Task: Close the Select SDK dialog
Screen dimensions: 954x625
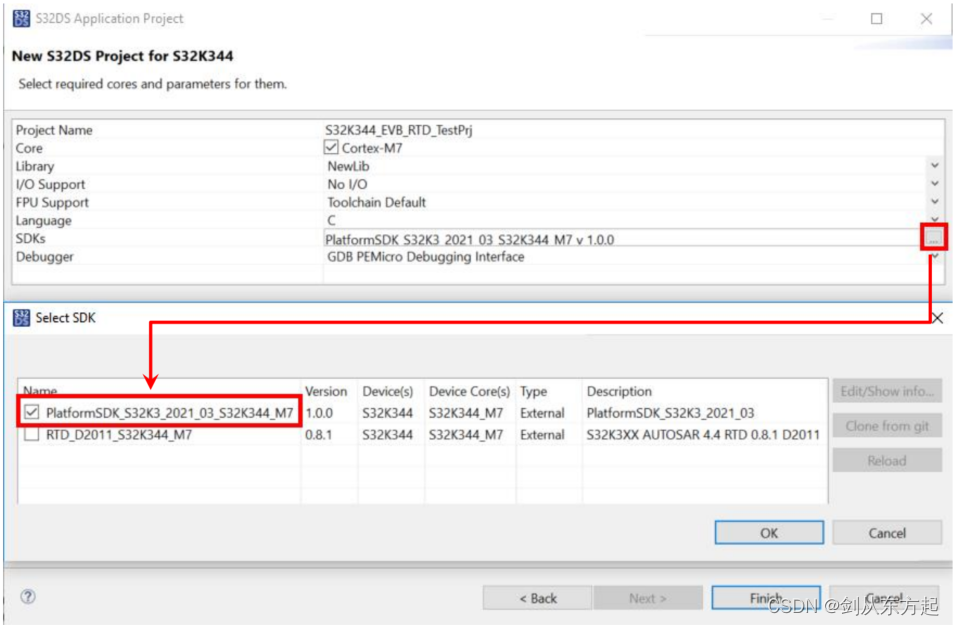Action: pos(938,318)
